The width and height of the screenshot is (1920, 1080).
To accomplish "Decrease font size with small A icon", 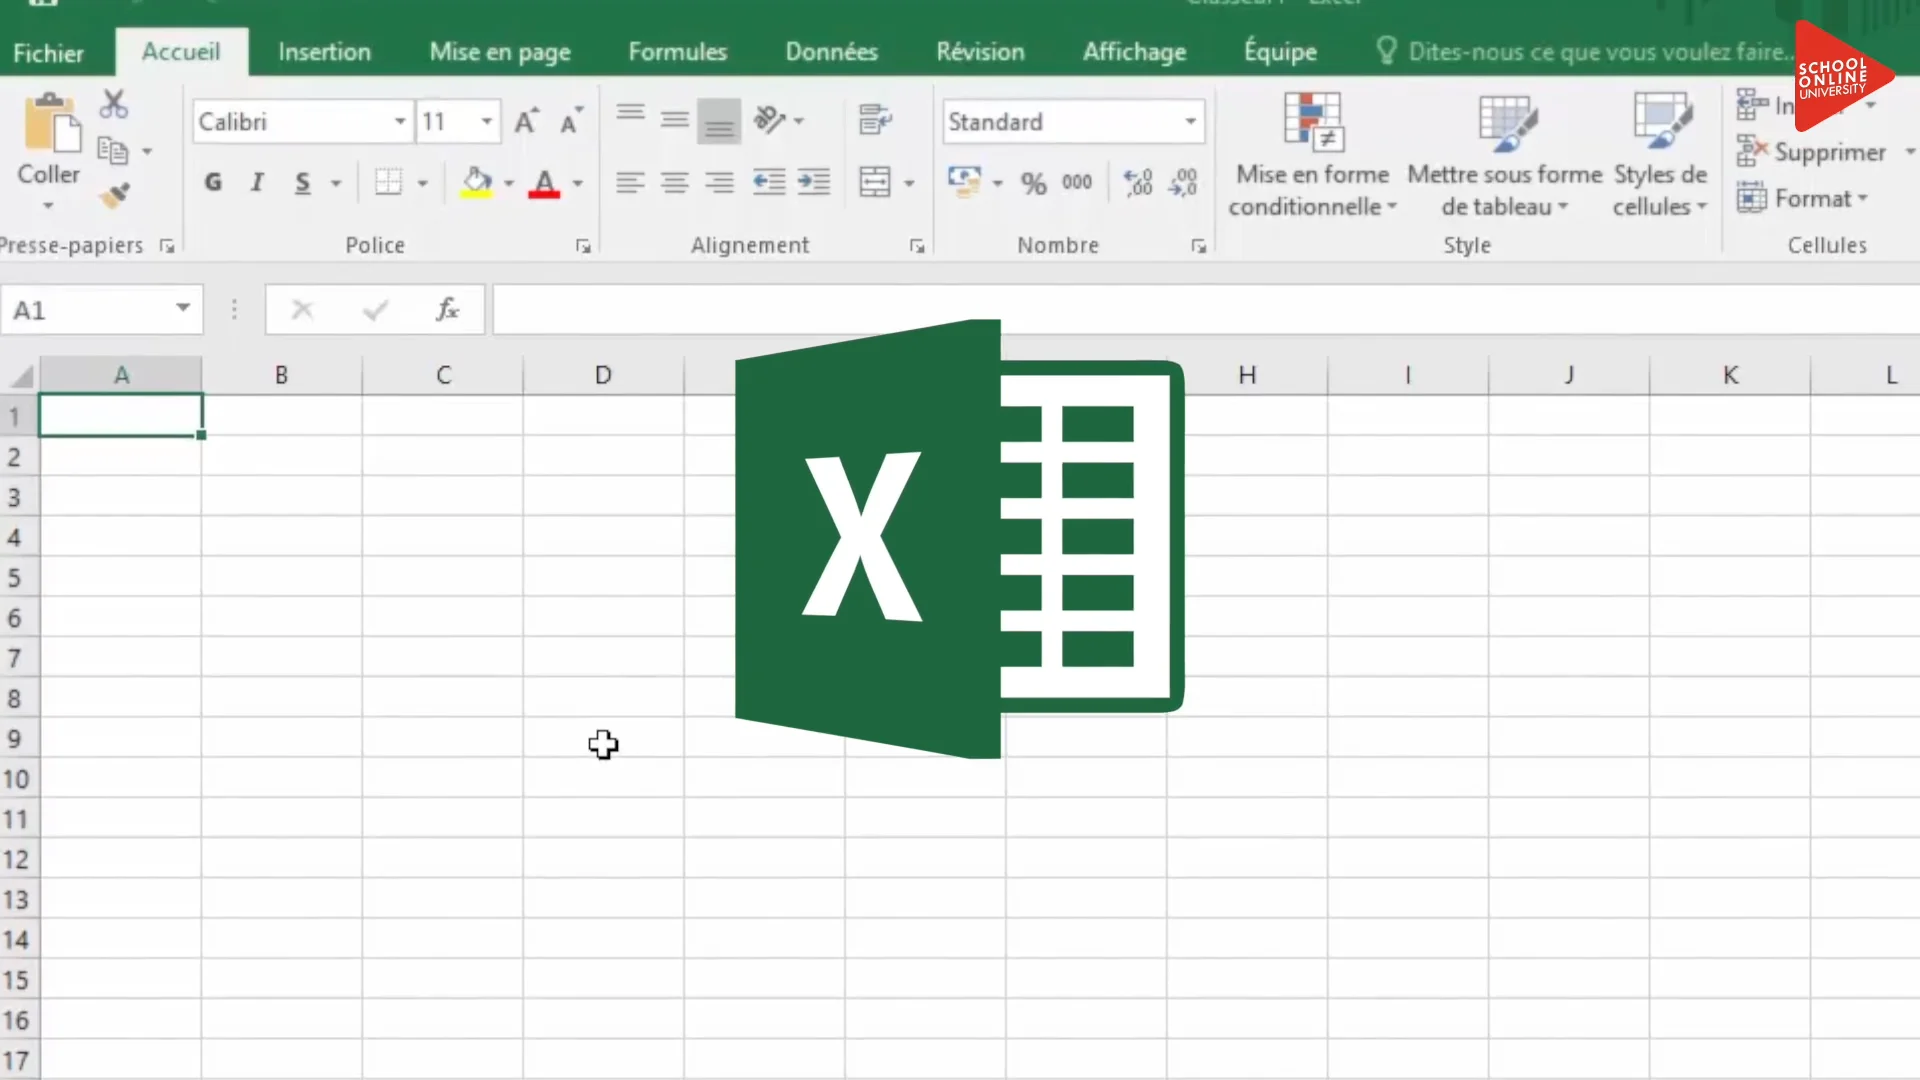I will (x=571, y=121).
